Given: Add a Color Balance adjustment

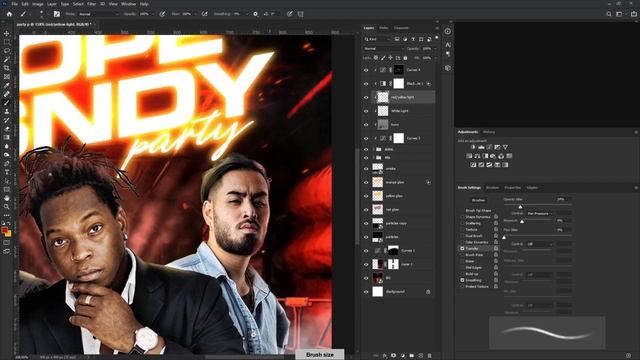Looking at the screenshot, I should pyautogui.click(x=477, y=156).
